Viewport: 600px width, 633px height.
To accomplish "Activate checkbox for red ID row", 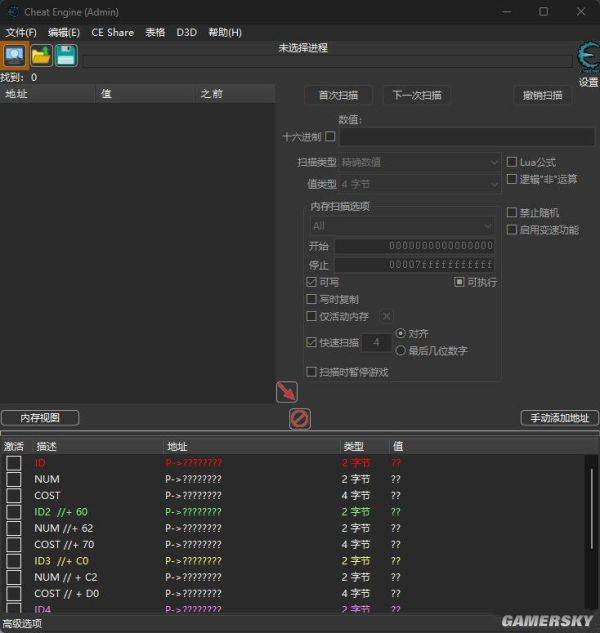I will pos(14,463).
